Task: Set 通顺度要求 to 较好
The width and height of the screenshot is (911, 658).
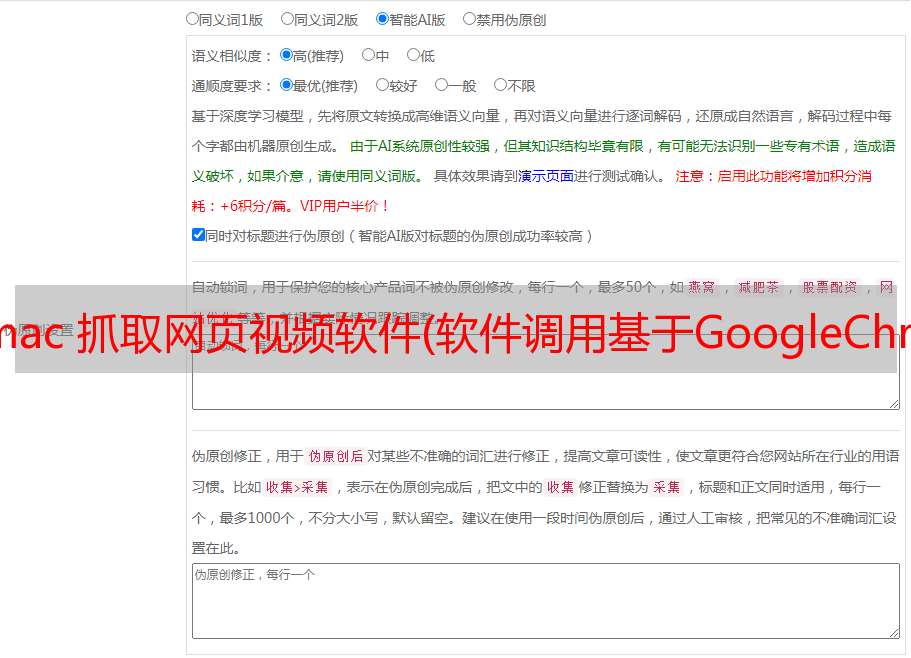Action: (382, 85)
